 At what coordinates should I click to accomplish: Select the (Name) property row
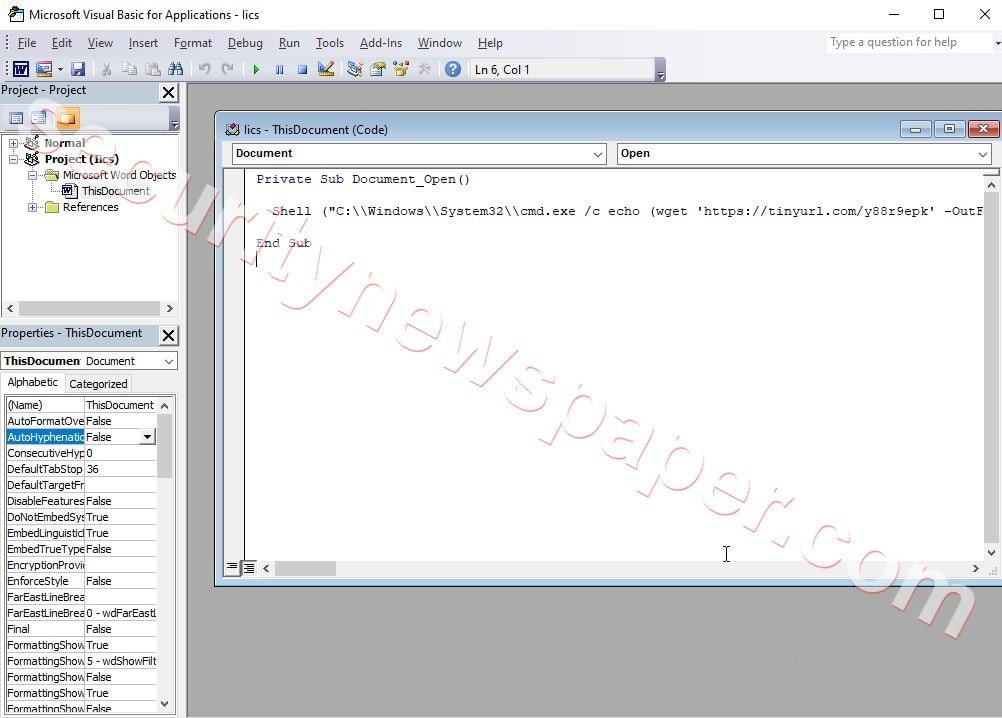pyautogui.click(x=81, y=405)
